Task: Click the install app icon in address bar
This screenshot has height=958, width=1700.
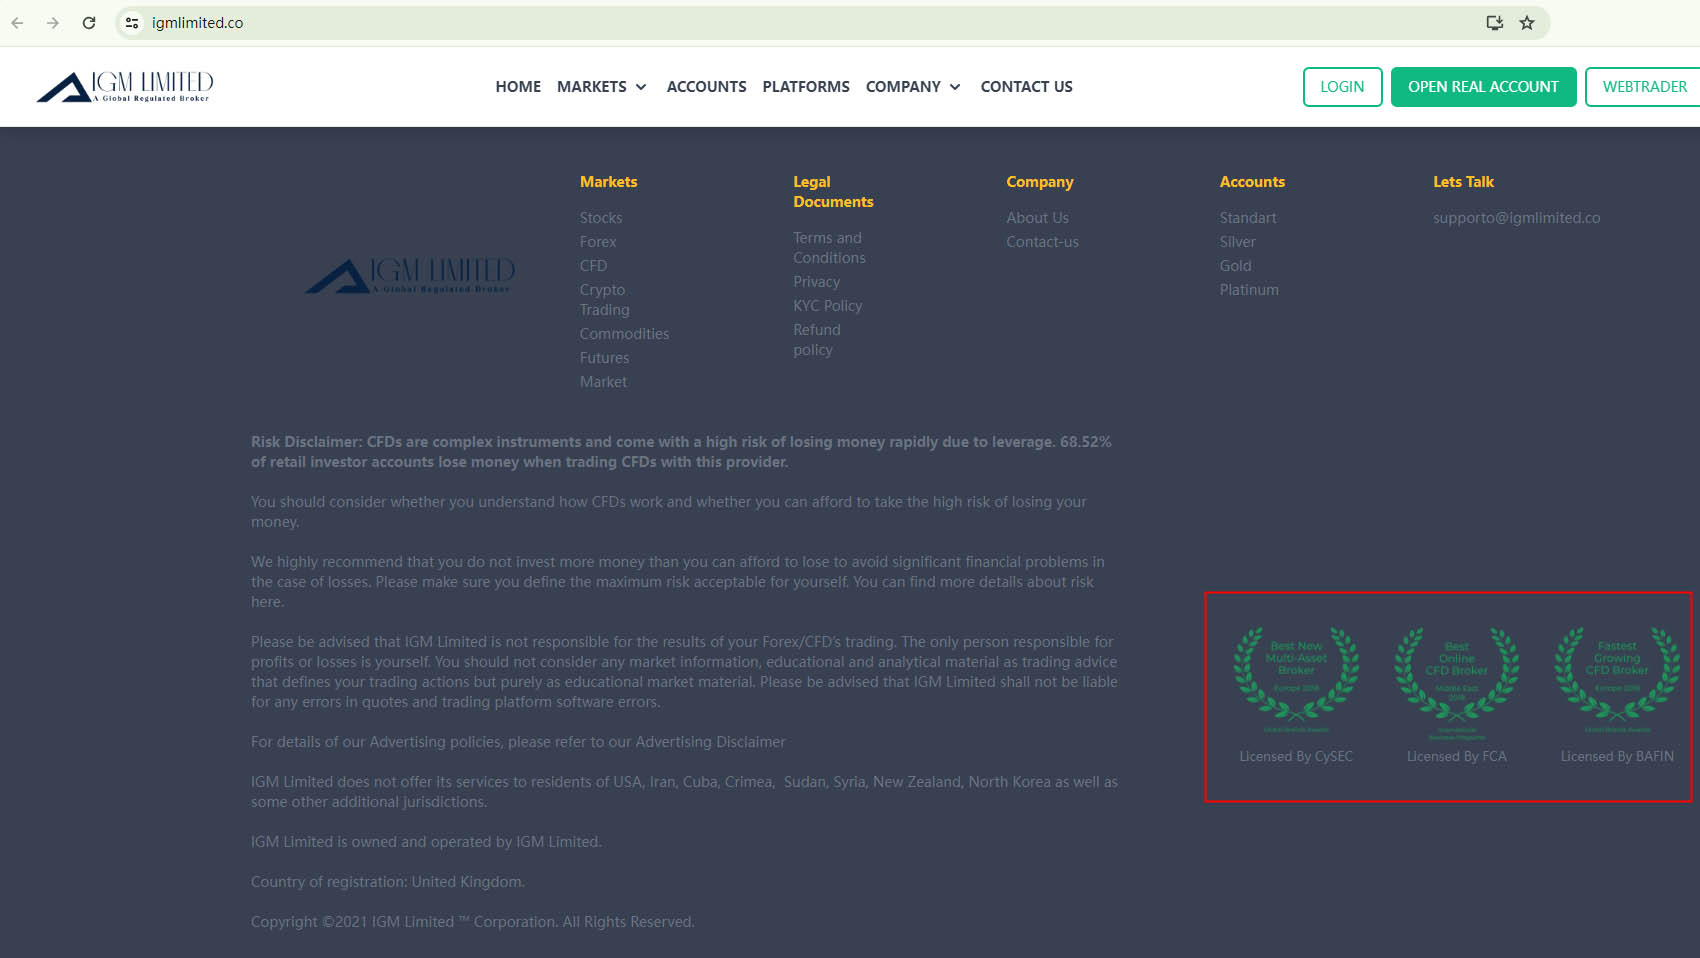Action: point(1495,23)
